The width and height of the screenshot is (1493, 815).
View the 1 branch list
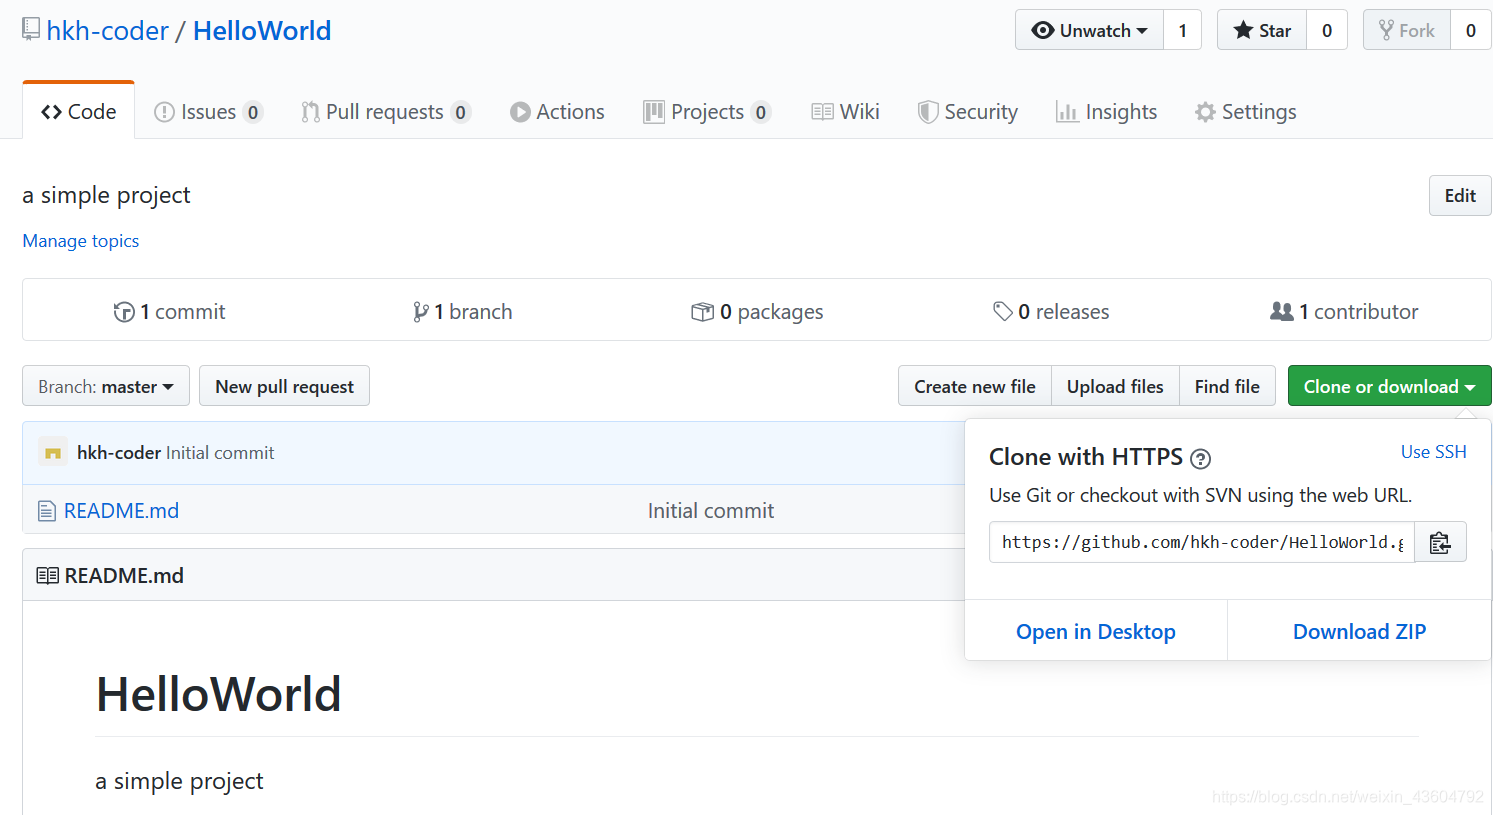(x=462, y=312)
